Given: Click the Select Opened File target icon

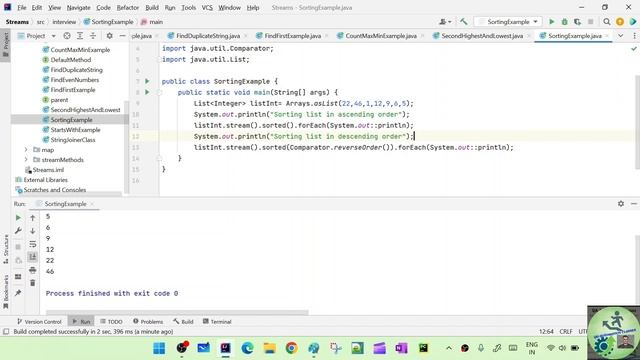Looking at the screenshot, I should [67, 36].
